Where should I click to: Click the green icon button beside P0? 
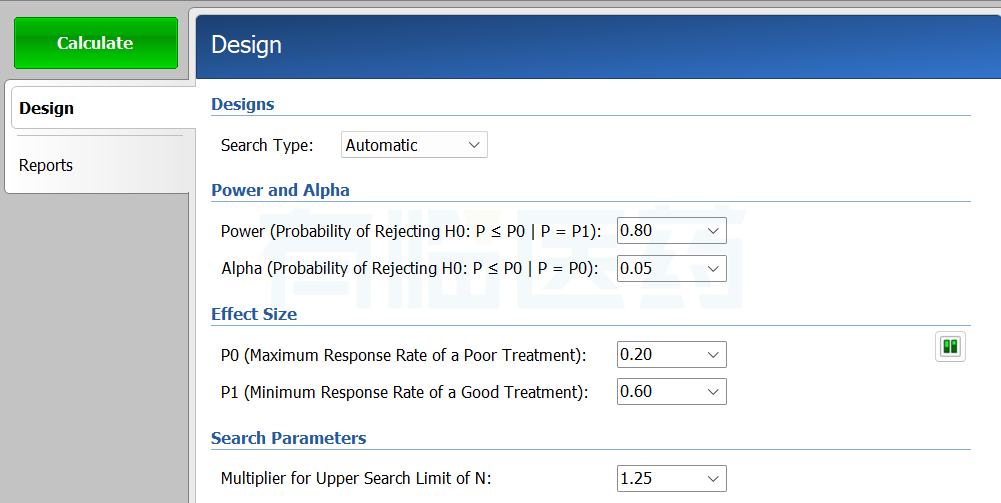[x=950, y=347]
